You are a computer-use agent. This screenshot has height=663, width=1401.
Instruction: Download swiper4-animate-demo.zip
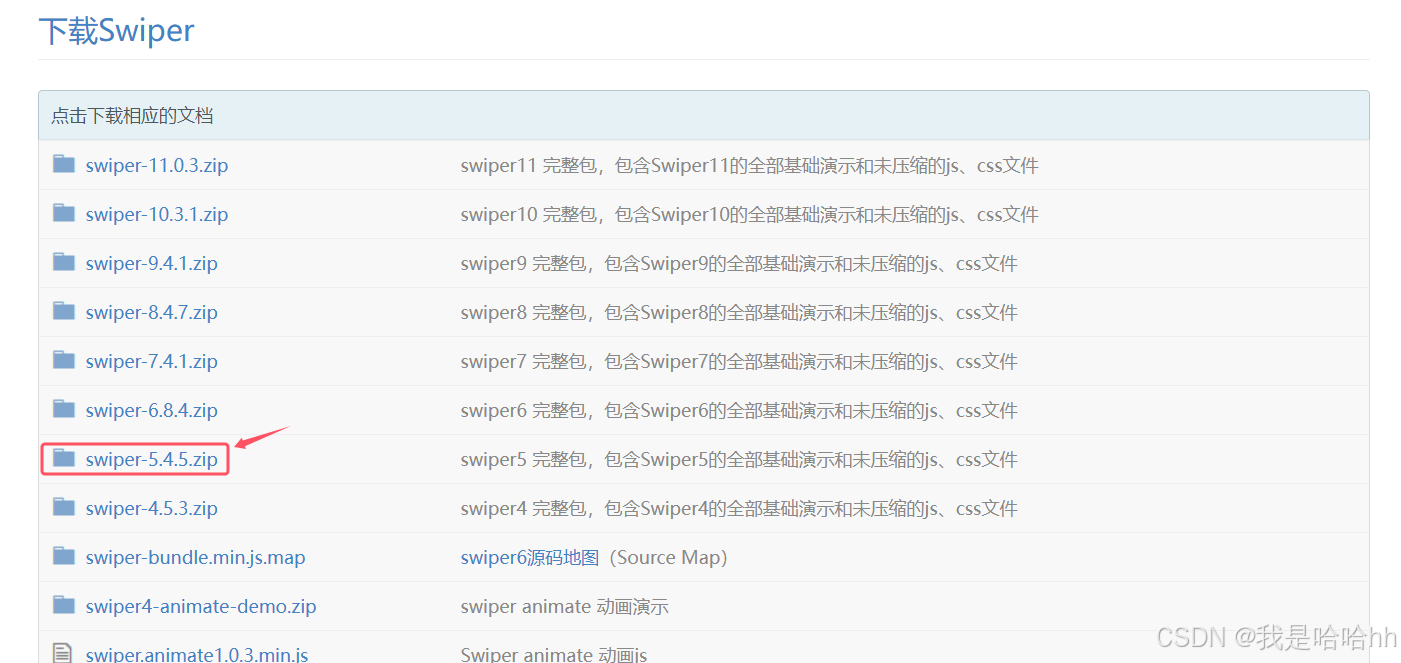pyautogui.click(x=201, y=607)
